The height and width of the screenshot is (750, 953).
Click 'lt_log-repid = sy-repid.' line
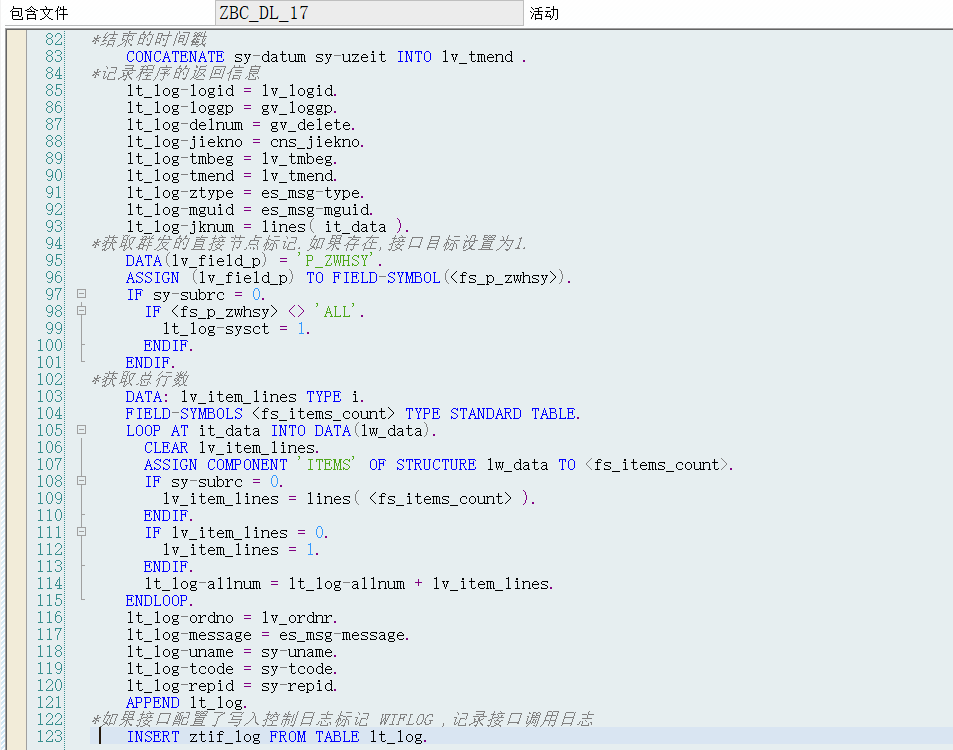tap(232, 686)
